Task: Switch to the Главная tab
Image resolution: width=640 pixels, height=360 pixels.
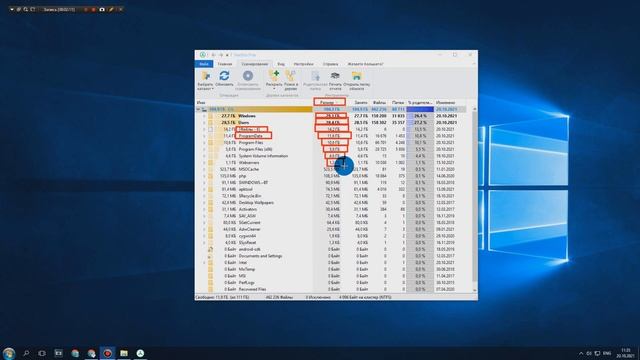Action: 224,64
